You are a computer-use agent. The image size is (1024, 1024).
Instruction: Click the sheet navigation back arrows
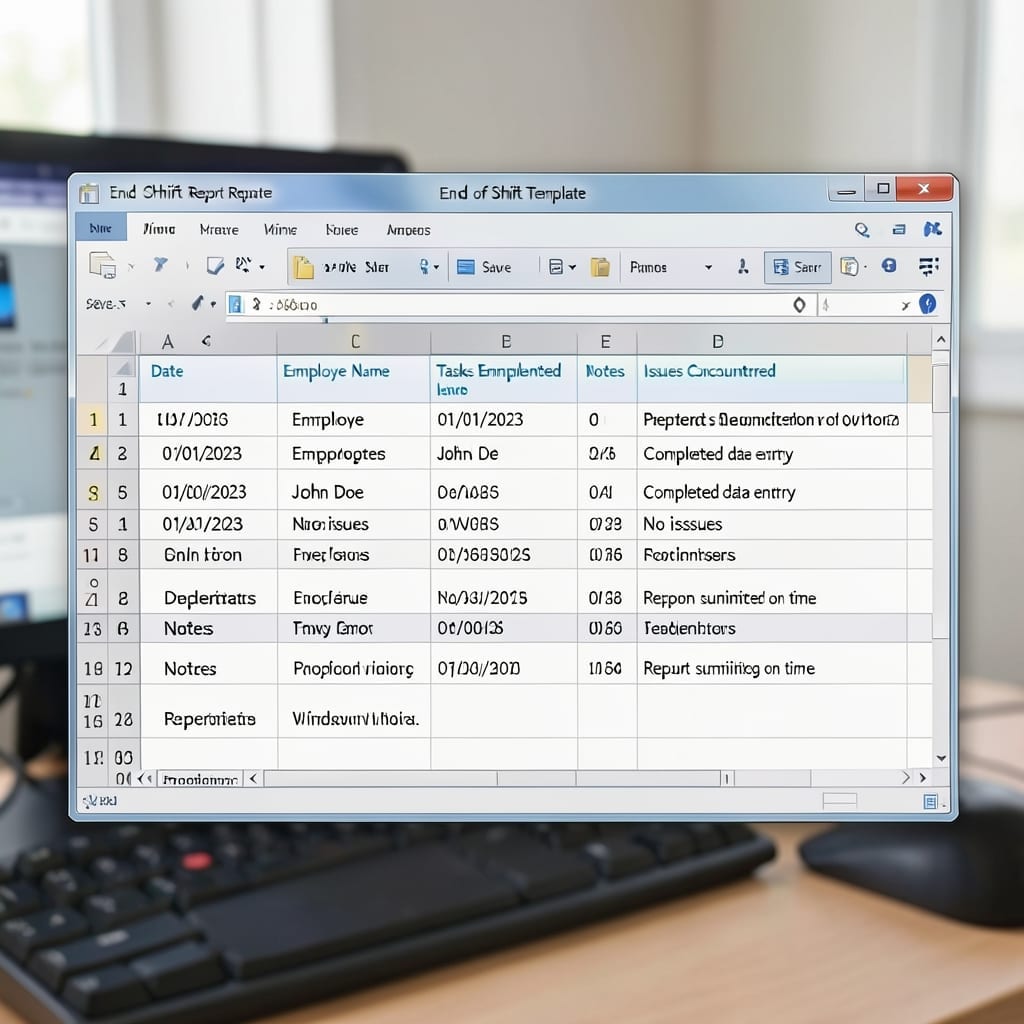(145, 778)
